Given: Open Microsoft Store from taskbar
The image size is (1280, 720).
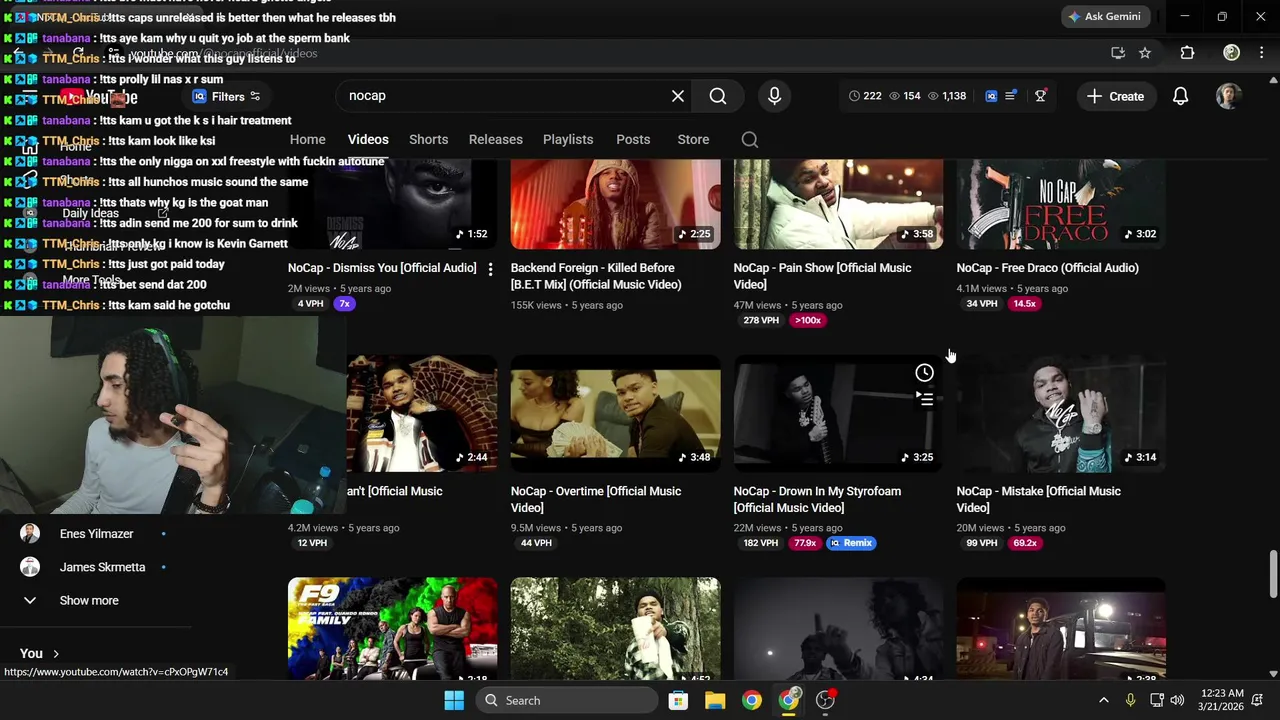Looking at the screenshot, I should 678,700.
